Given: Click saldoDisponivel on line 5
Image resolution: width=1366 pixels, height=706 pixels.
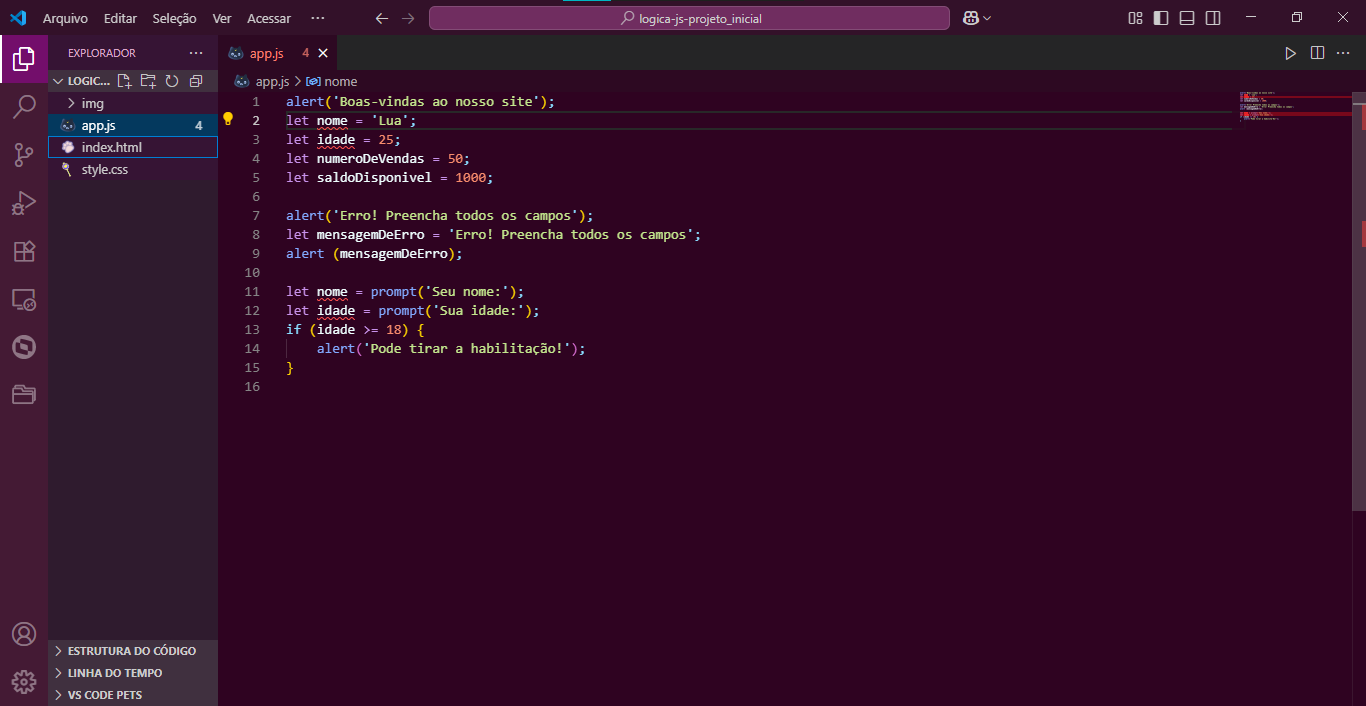Looking at the screenshot, I should pyautogui.click(x=375, y=177).
